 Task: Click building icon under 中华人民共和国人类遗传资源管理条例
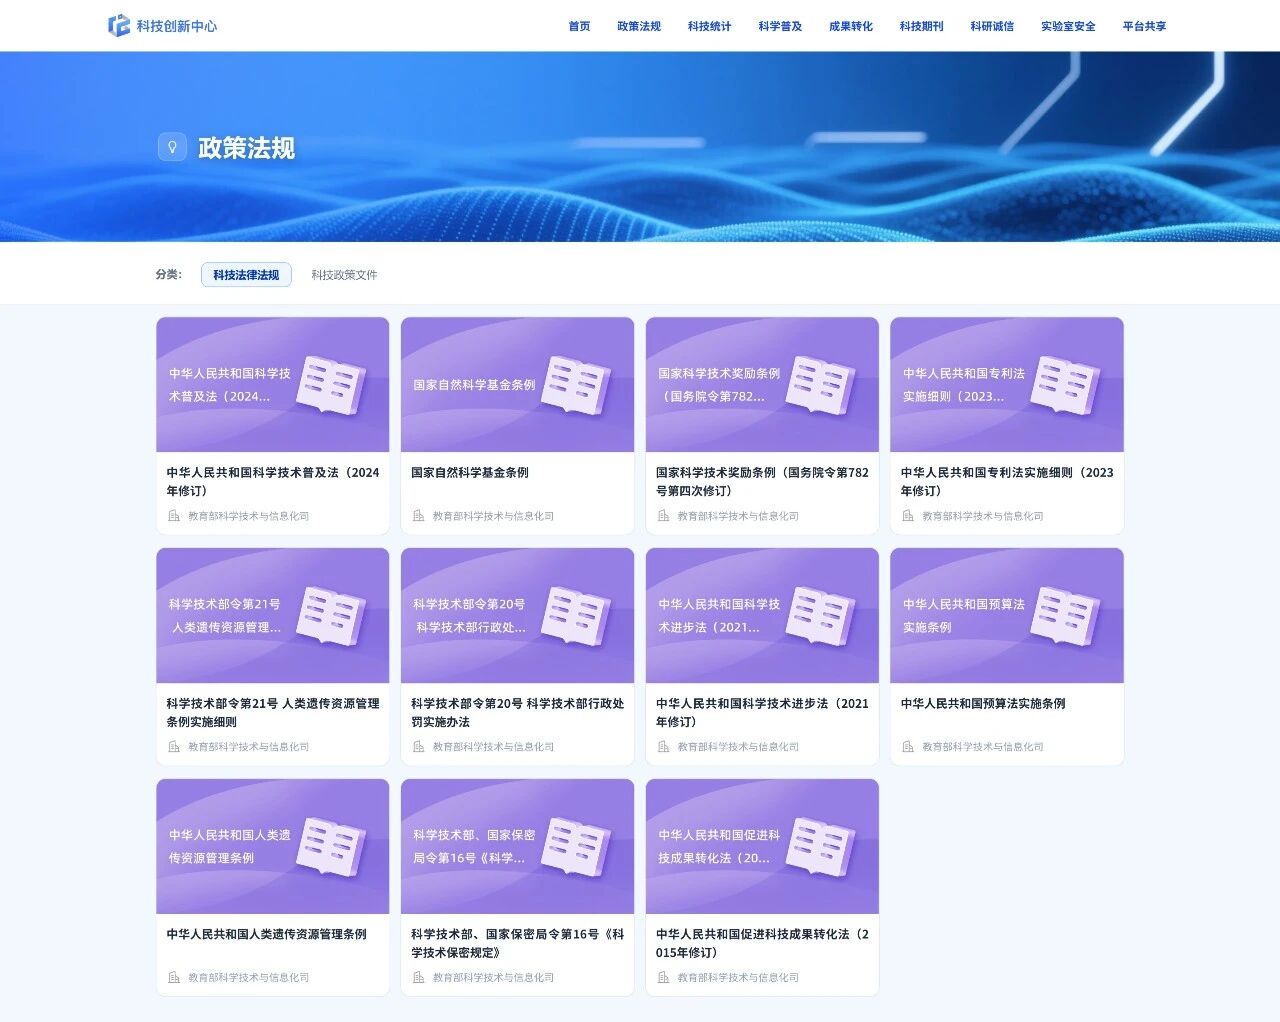click(x=174, y=977)
